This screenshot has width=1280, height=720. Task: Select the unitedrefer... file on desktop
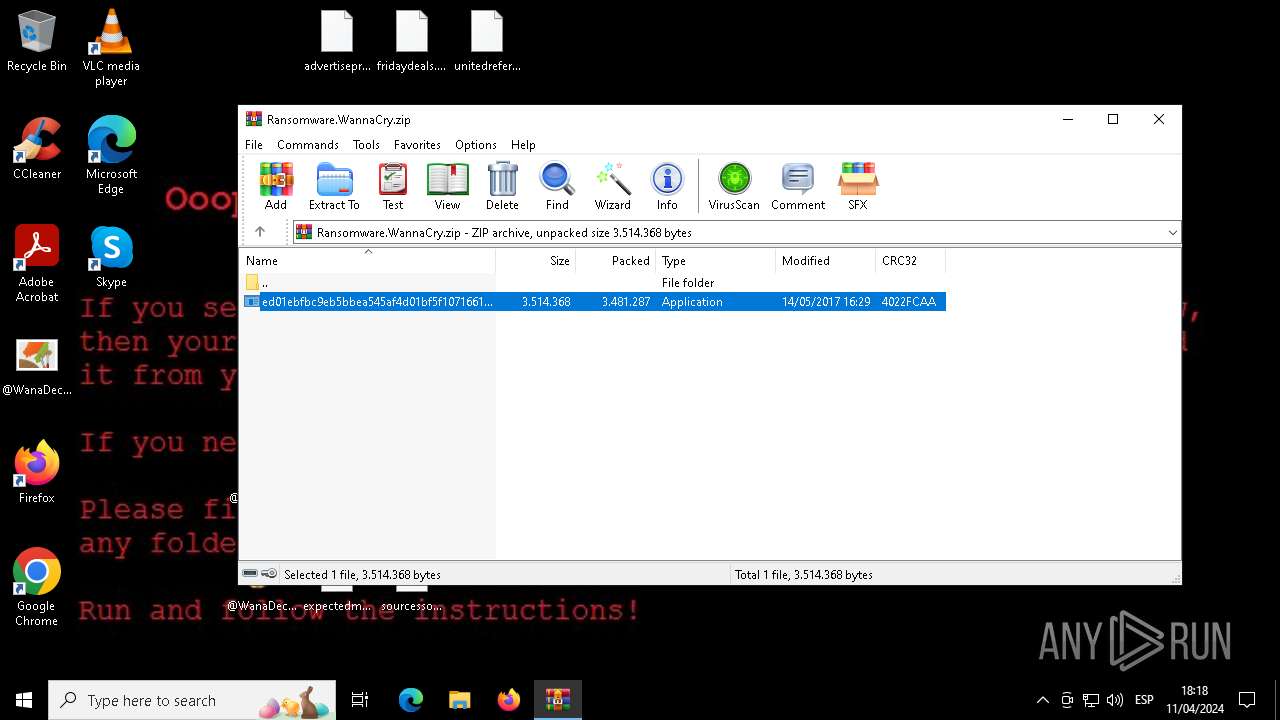(x=487, y=42)
